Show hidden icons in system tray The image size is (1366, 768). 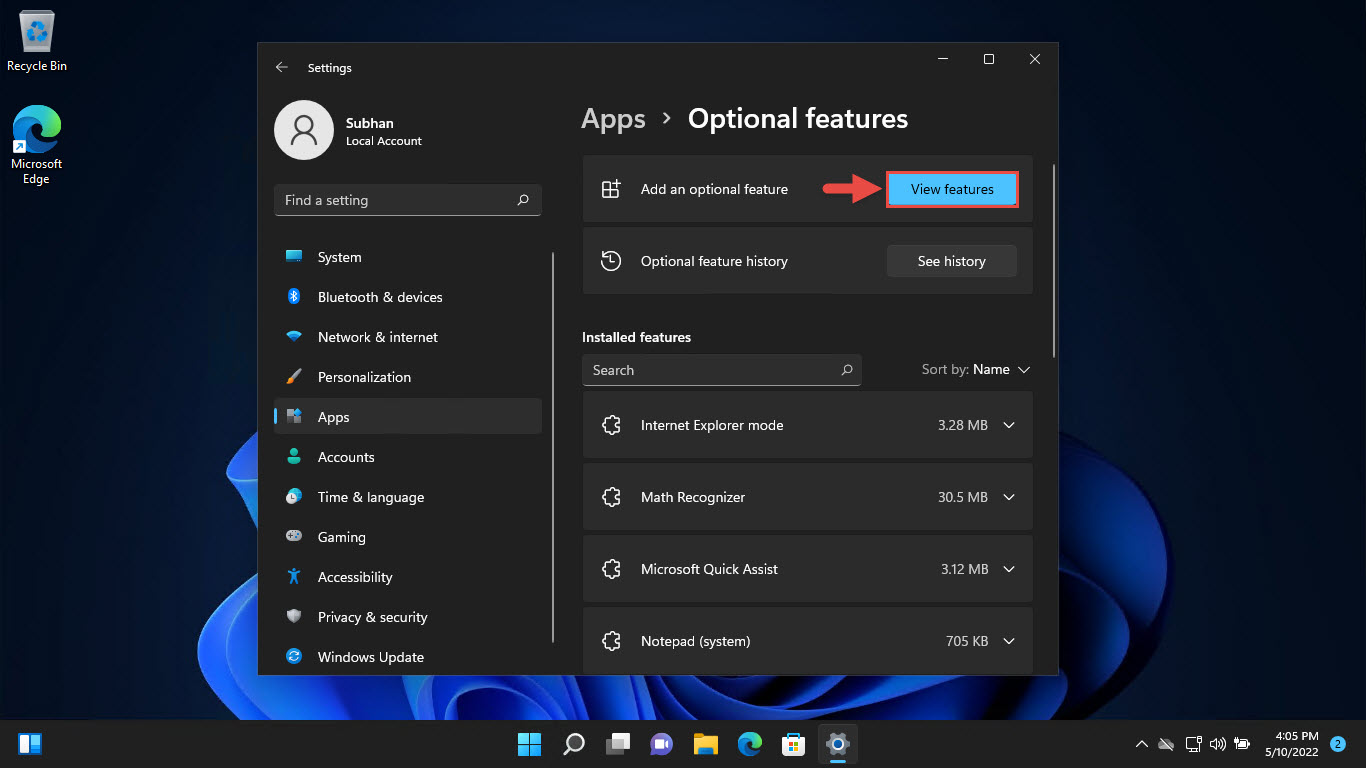(x=1141, y=744)
